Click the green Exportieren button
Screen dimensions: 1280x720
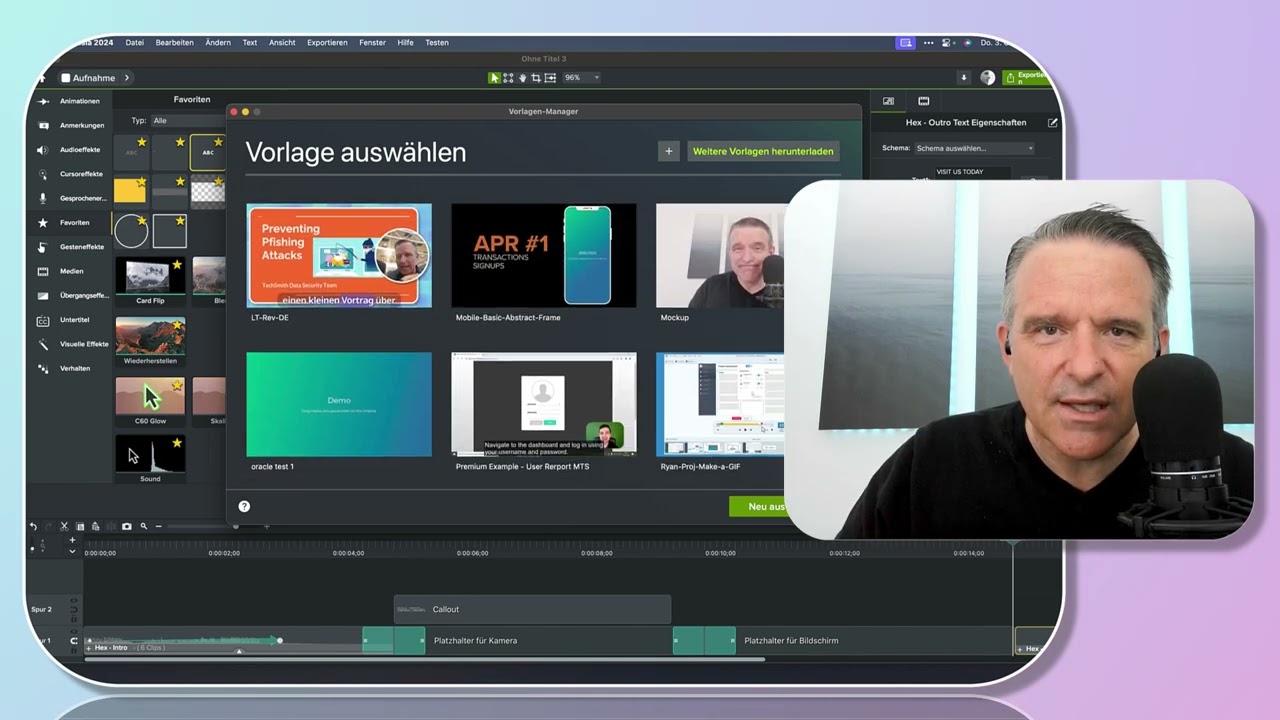[1027, 78]
